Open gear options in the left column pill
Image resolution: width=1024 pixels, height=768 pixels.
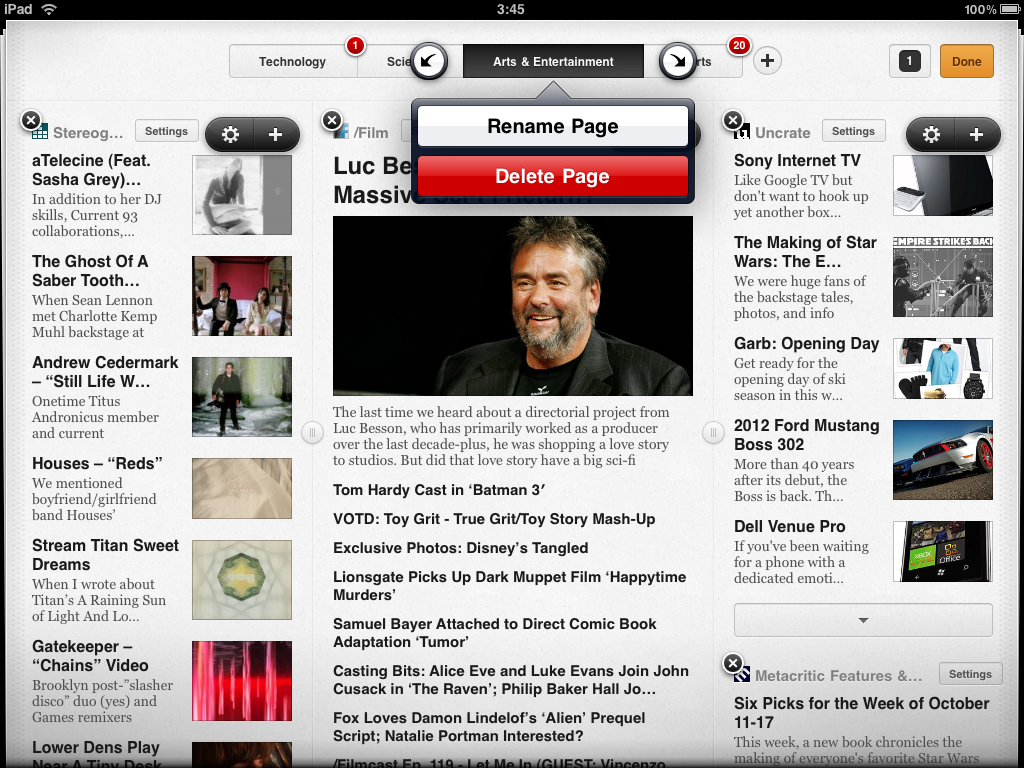[230, 135]
